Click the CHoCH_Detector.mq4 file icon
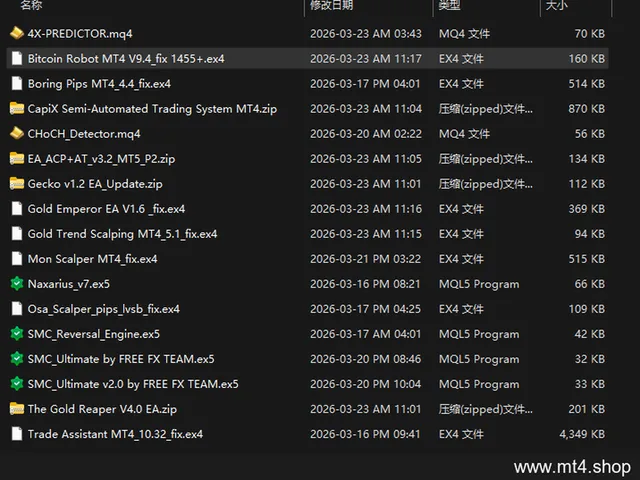640x480 pixels. tap(17, 133)
